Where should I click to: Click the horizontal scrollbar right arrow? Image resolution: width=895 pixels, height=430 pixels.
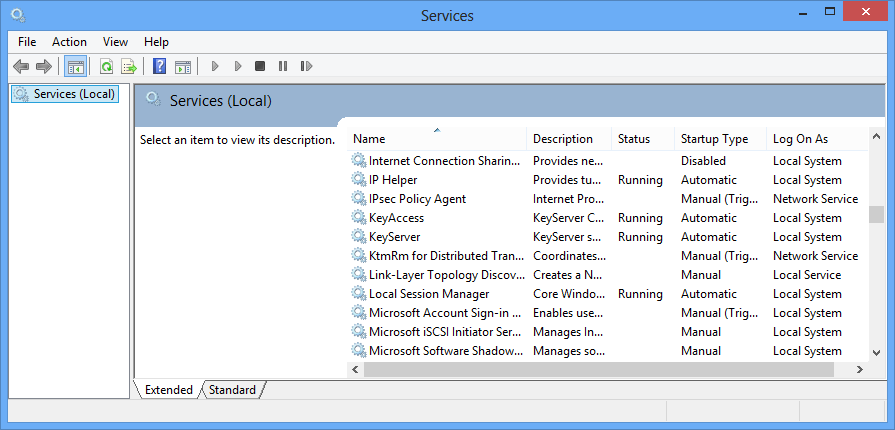tap(859, 370)
